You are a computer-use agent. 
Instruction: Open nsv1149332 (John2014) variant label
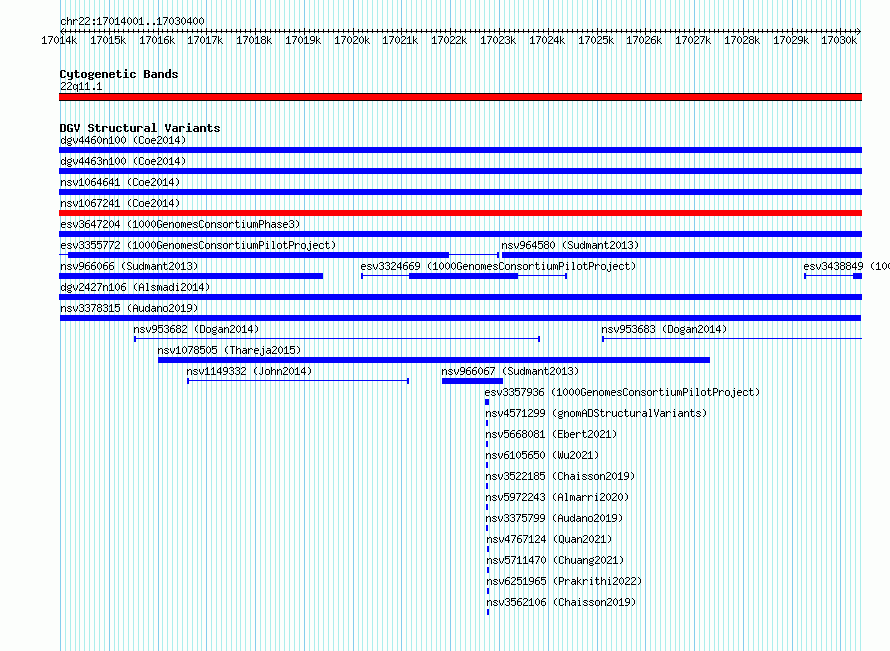[x=249, y=371]
